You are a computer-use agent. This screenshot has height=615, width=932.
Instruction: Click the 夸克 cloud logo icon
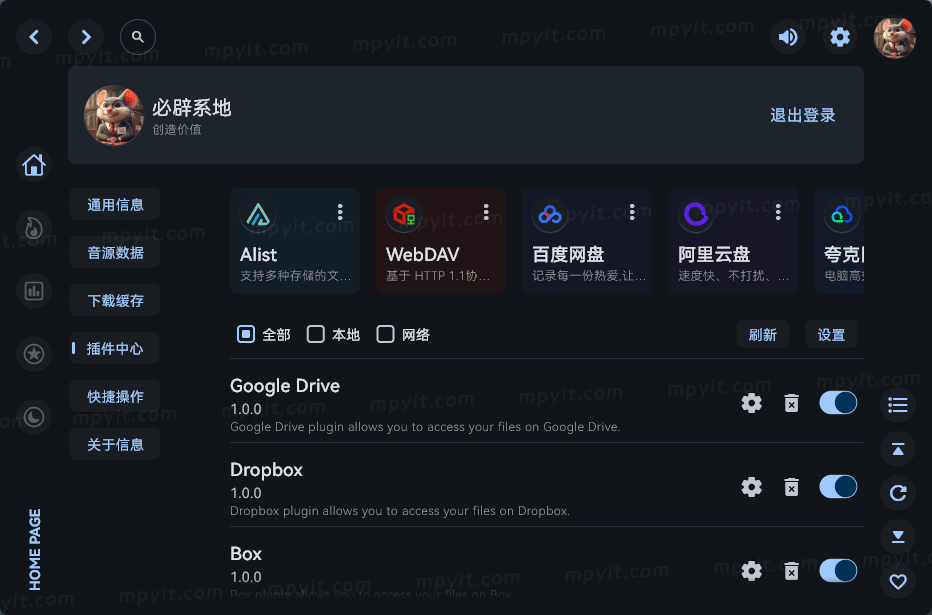(842, 215)
